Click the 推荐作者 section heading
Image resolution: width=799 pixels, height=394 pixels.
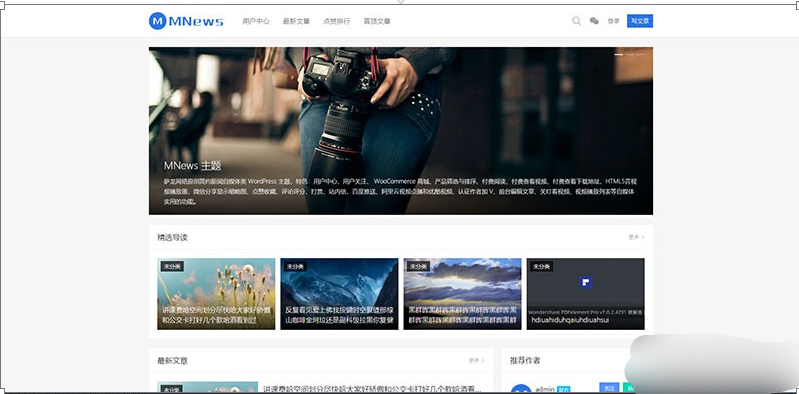coord(525,361)
